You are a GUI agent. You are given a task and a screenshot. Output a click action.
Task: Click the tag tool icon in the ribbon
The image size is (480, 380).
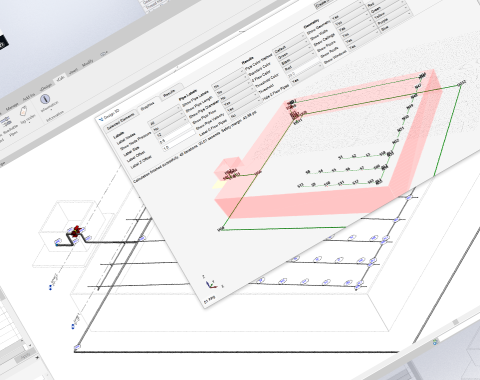tap(23, 111)
